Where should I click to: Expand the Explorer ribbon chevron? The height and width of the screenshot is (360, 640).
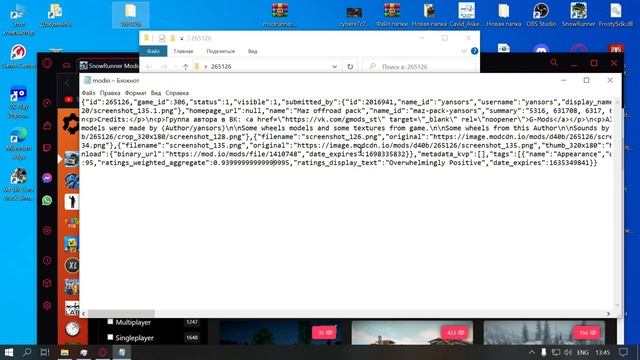click(x=464, y=51)
